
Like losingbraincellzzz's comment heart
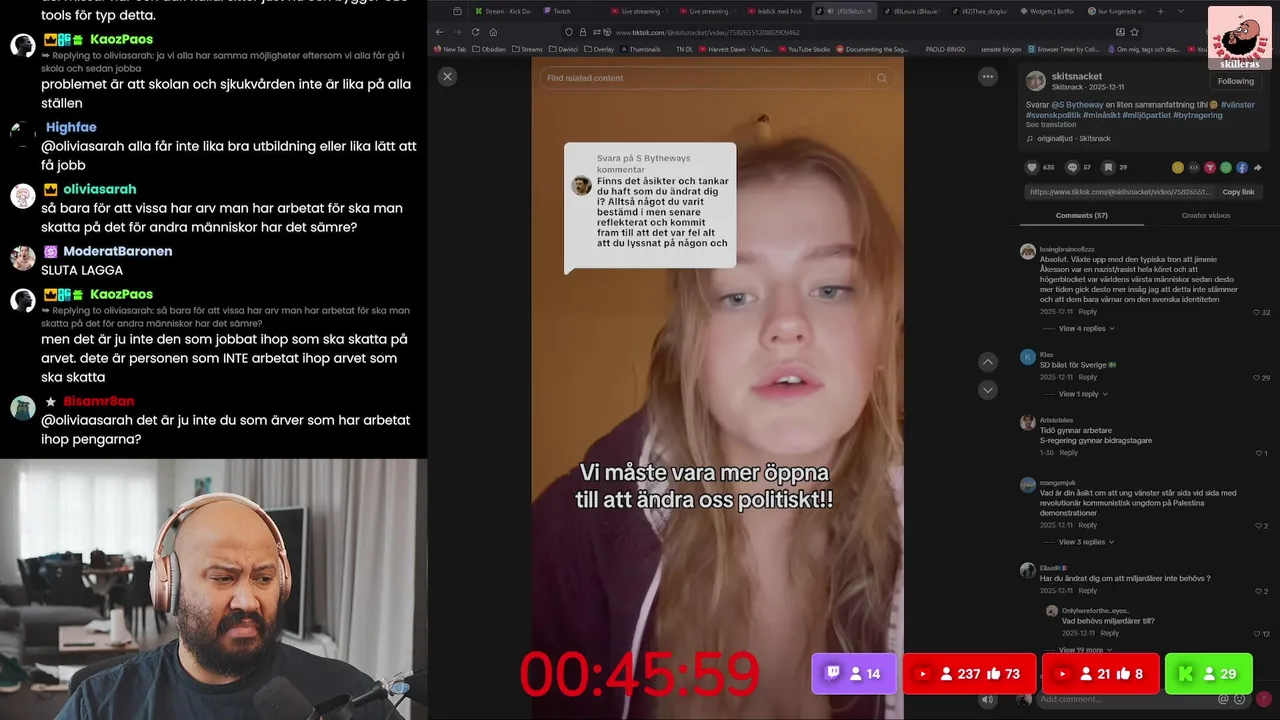(x=1256, y=313)
